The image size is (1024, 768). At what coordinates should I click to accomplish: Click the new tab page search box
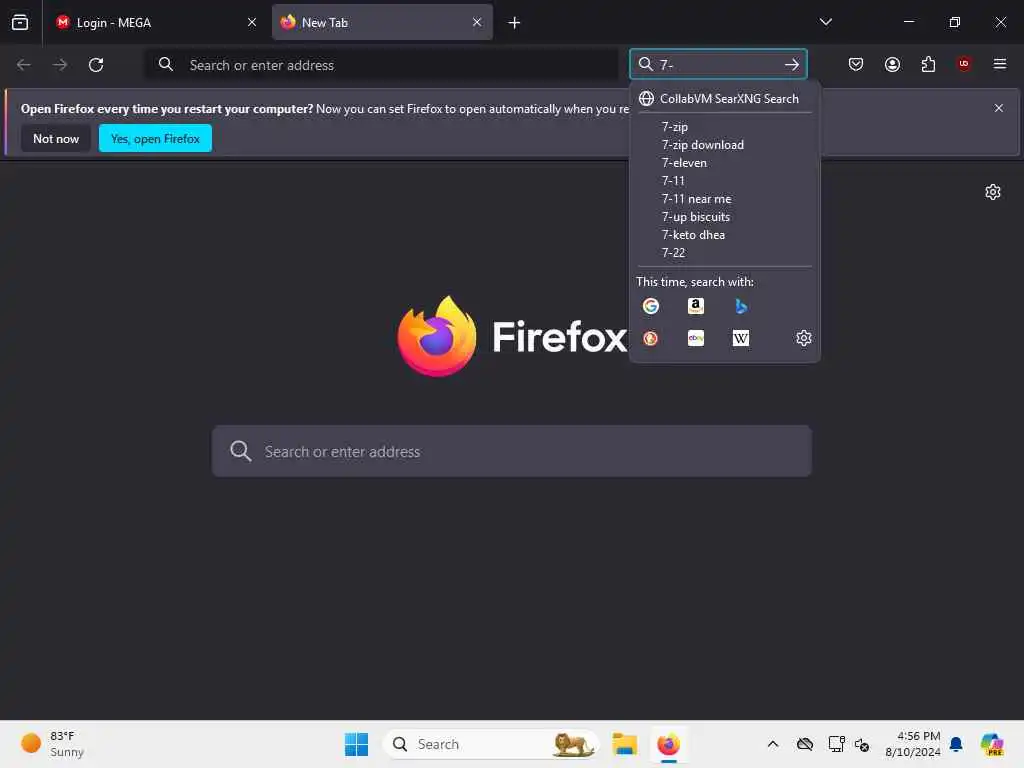512,451
